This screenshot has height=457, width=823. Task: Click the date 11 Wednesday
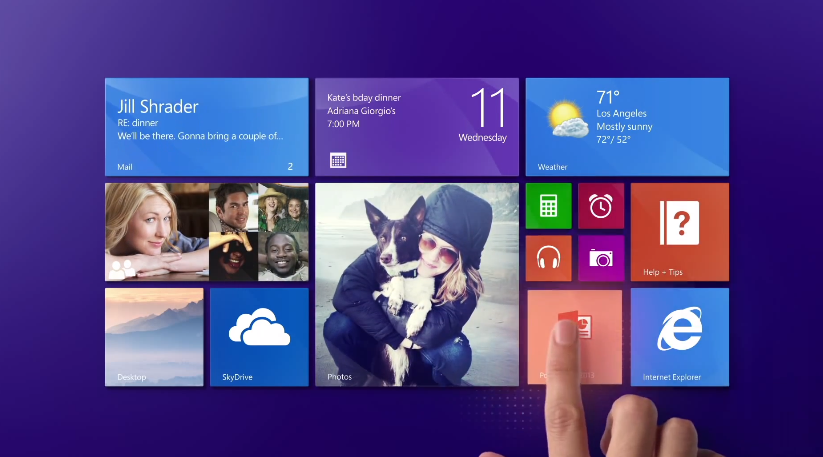(x=488, y=113)
